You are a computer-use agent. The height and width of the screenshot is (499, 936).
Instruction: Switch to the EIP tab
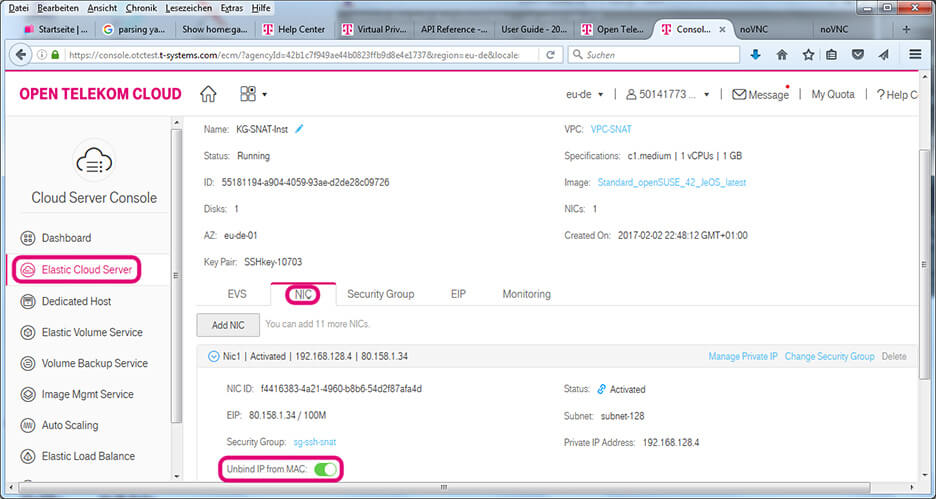(x=458, y=294)
